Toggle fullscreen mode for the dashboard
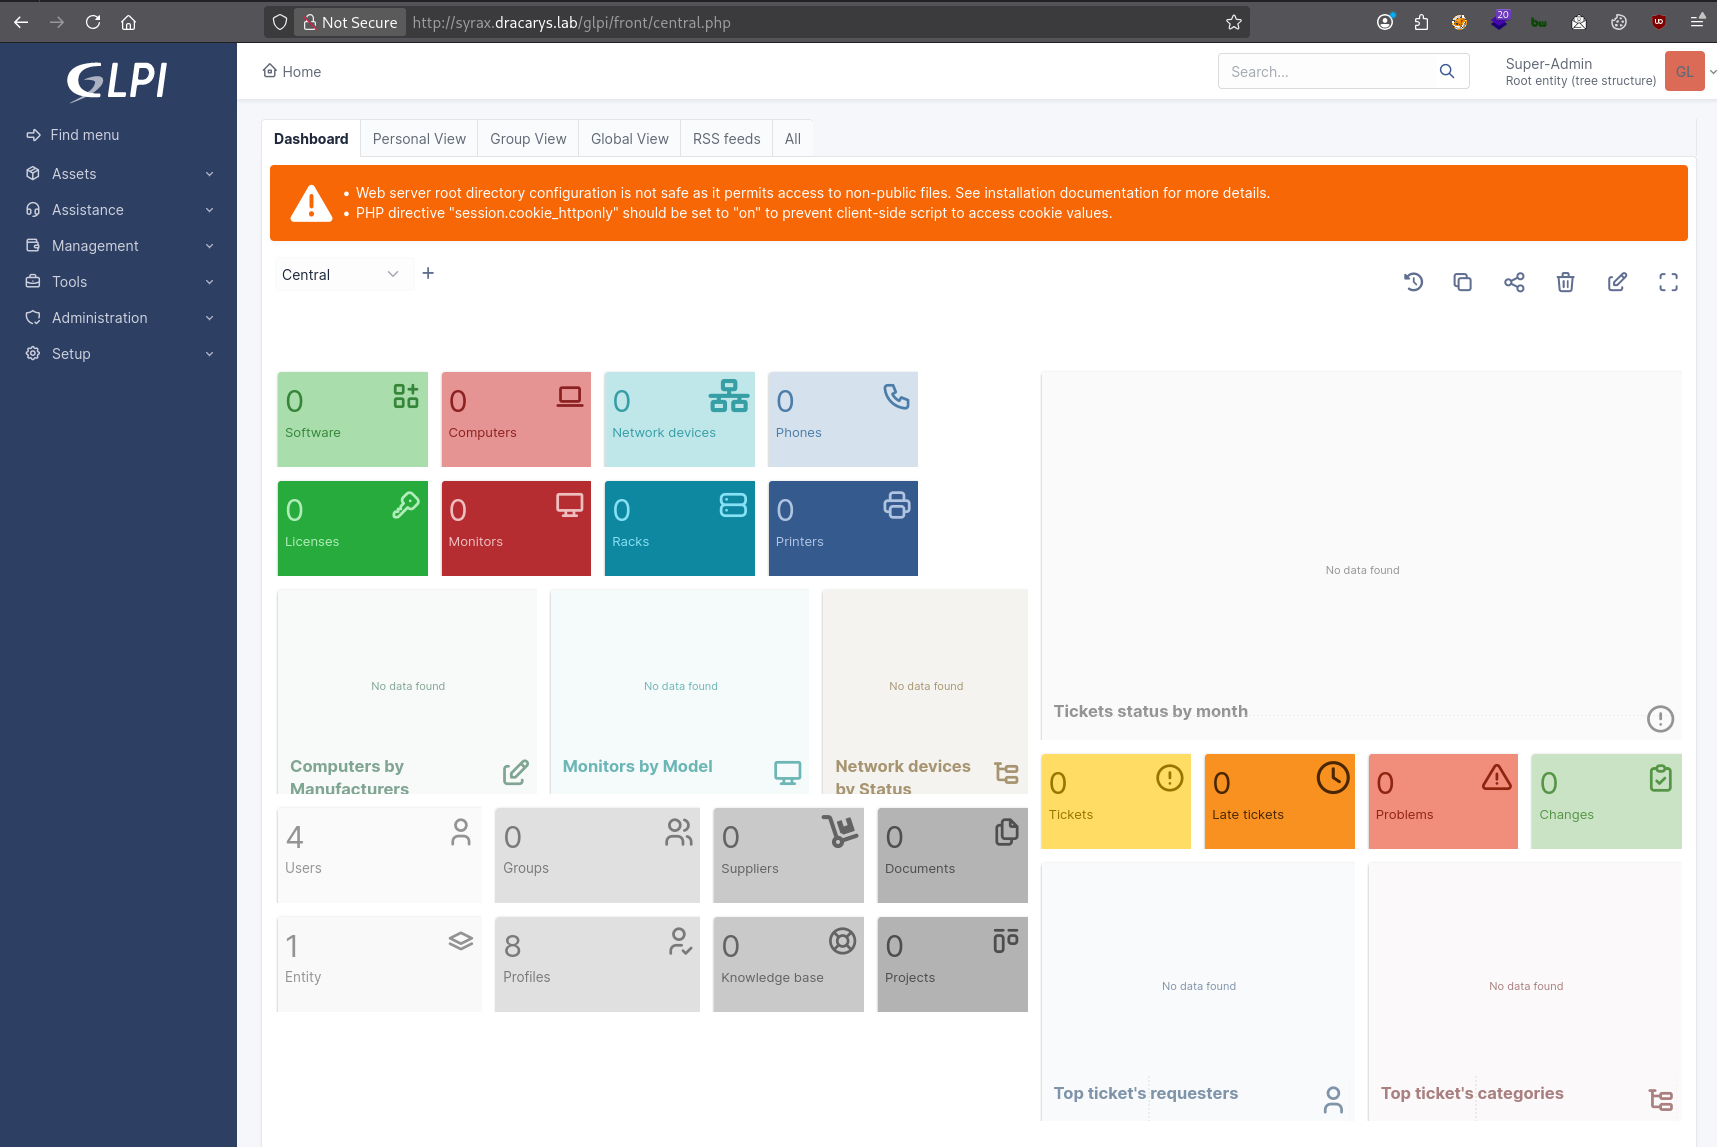Image resolution: width=1717 pixels, height=1147 pixels. [x=1668, y=282]
